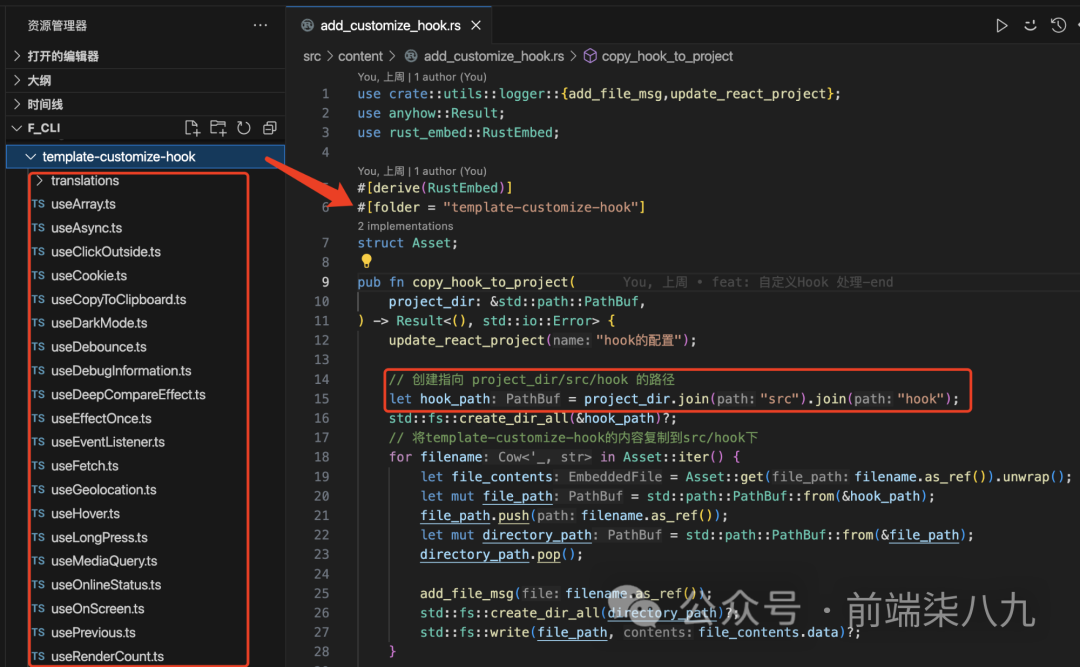Click the lightbulb code action icon
The width and height of the screenshot is (1080, 667).
point(366,261)
